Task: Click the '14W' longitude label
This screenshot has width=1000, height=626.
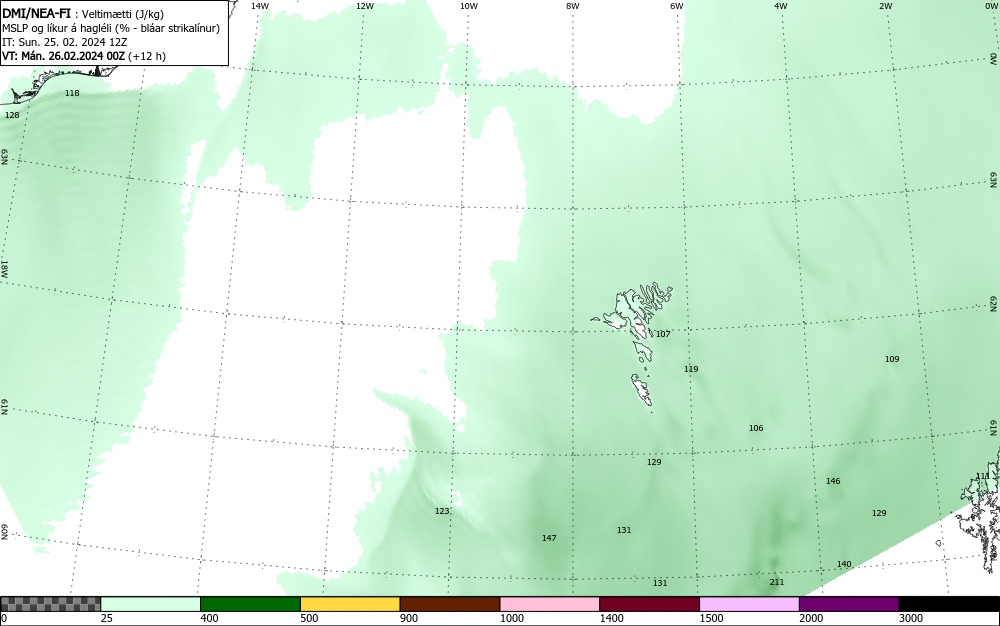Action: pyautogui.click(x=260, y=6)
